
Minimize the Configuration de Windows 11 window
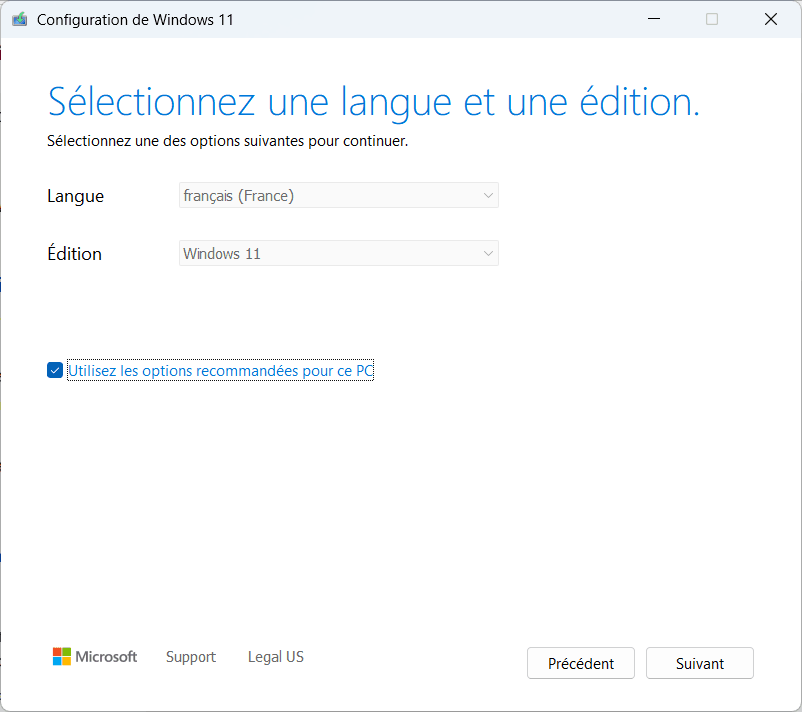(x=654, y=19)
